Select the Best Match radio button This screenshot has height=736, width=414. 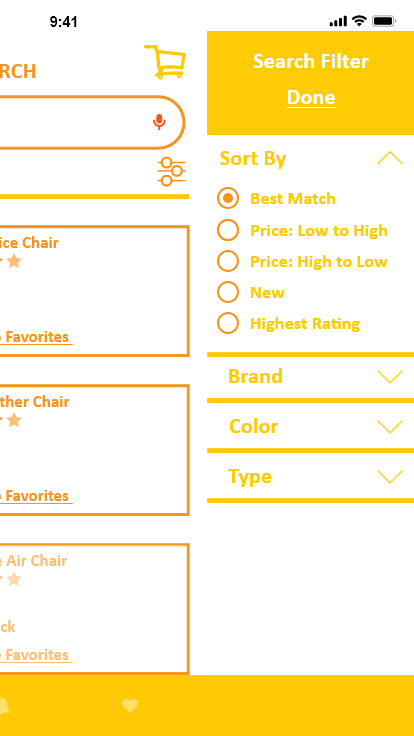click(x=228, y=199)
